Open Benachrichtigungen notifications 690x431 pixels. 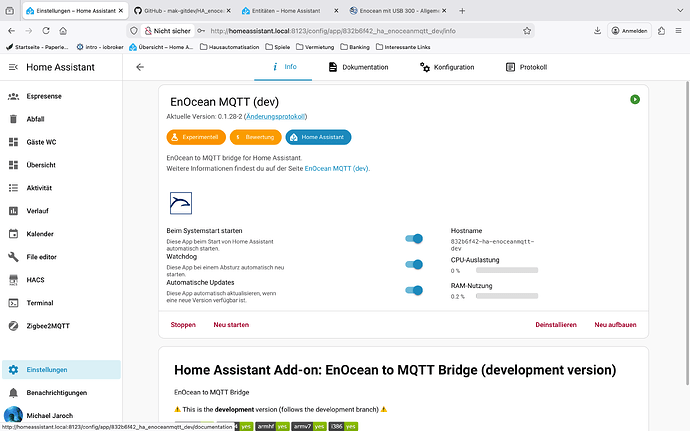61,393
